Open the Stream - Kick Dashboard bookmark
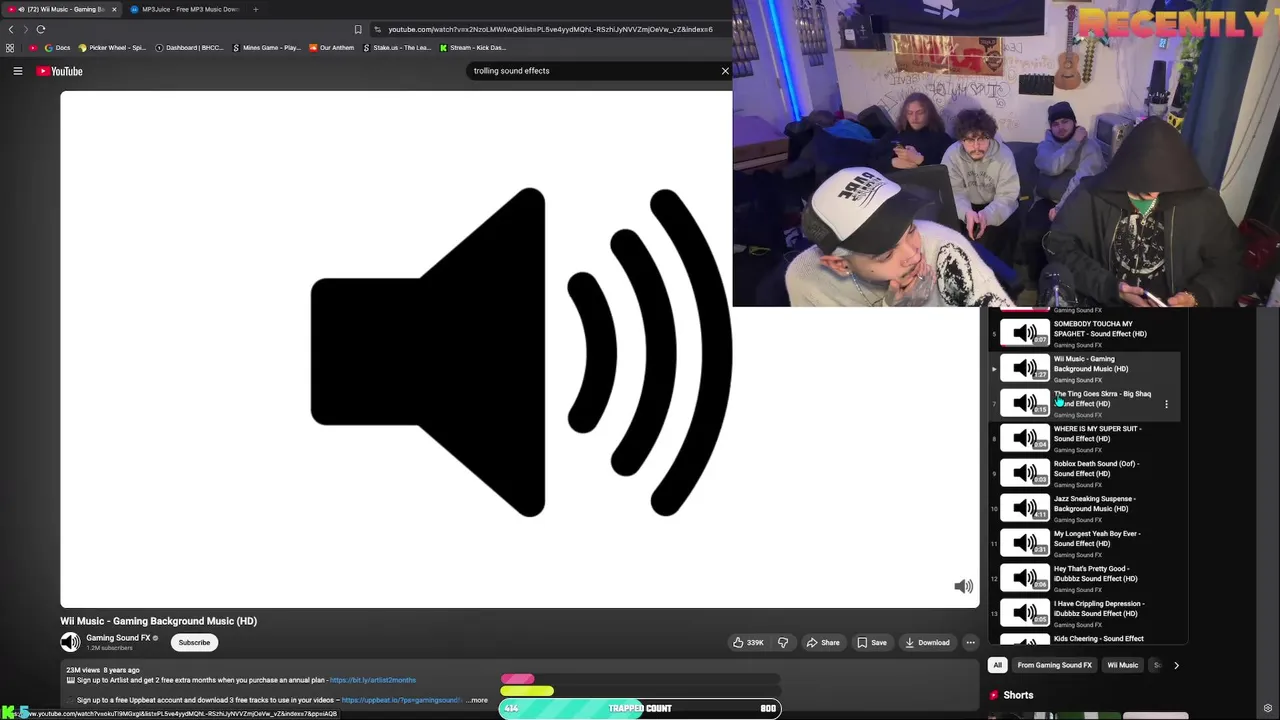 tap(473, 48)
